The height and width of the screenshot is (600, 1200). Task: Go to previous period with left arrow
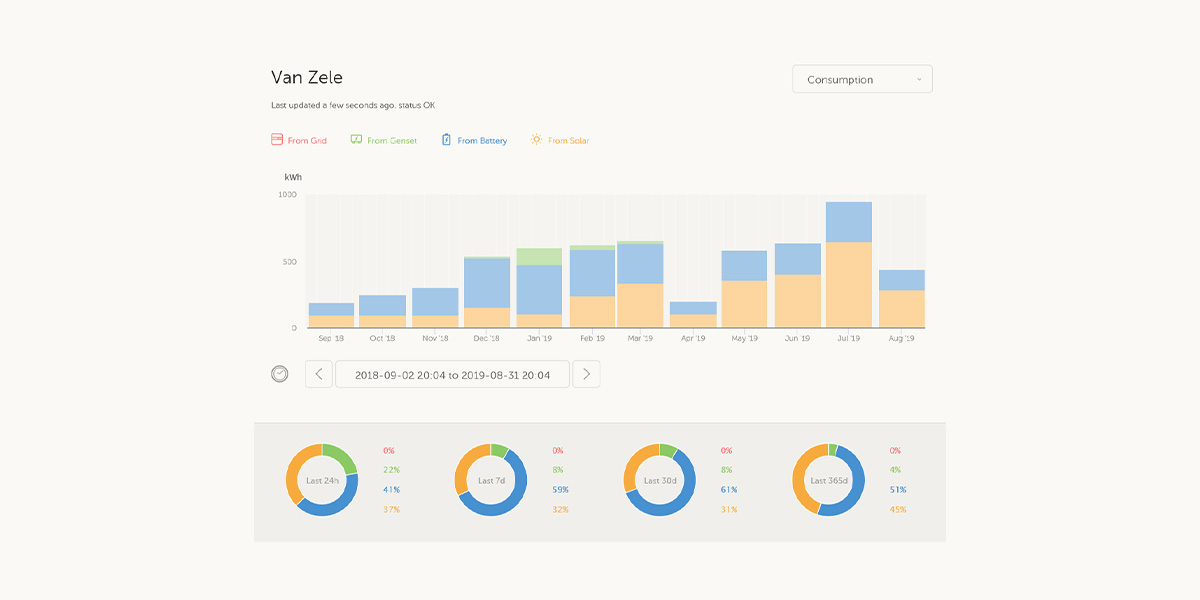pos(319,374)
